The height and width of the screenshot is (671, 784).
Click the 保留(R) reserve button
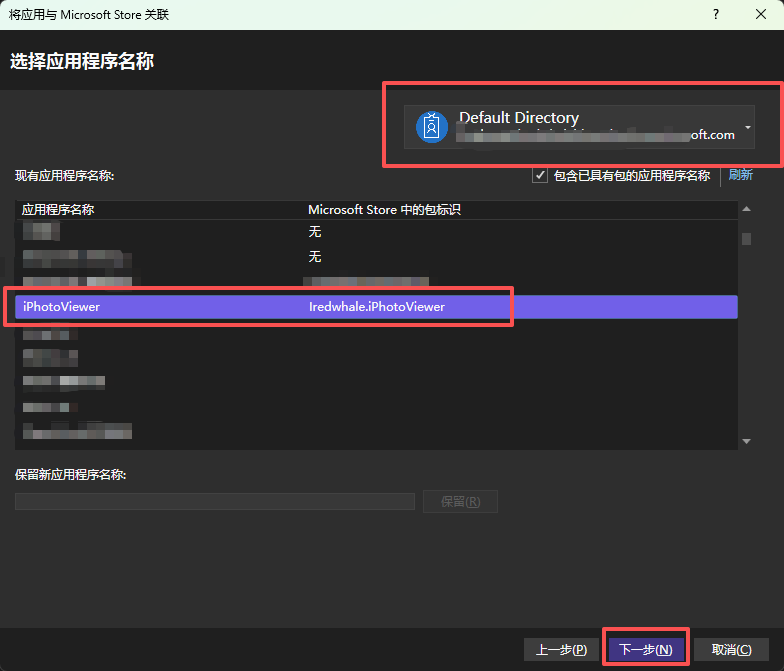(x=460, y=502)
